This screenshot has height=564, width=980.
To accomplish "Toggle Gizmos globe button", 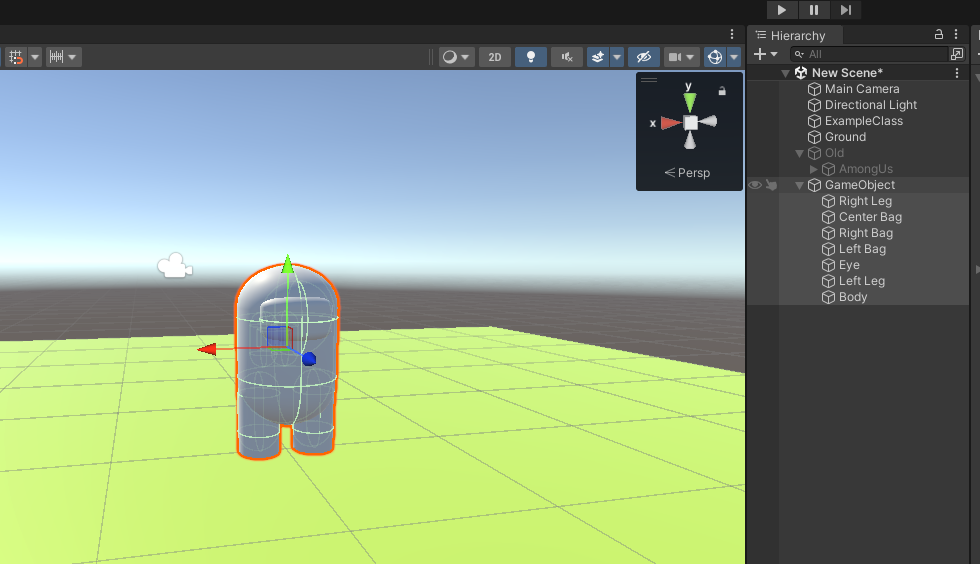I will (715, 57).
